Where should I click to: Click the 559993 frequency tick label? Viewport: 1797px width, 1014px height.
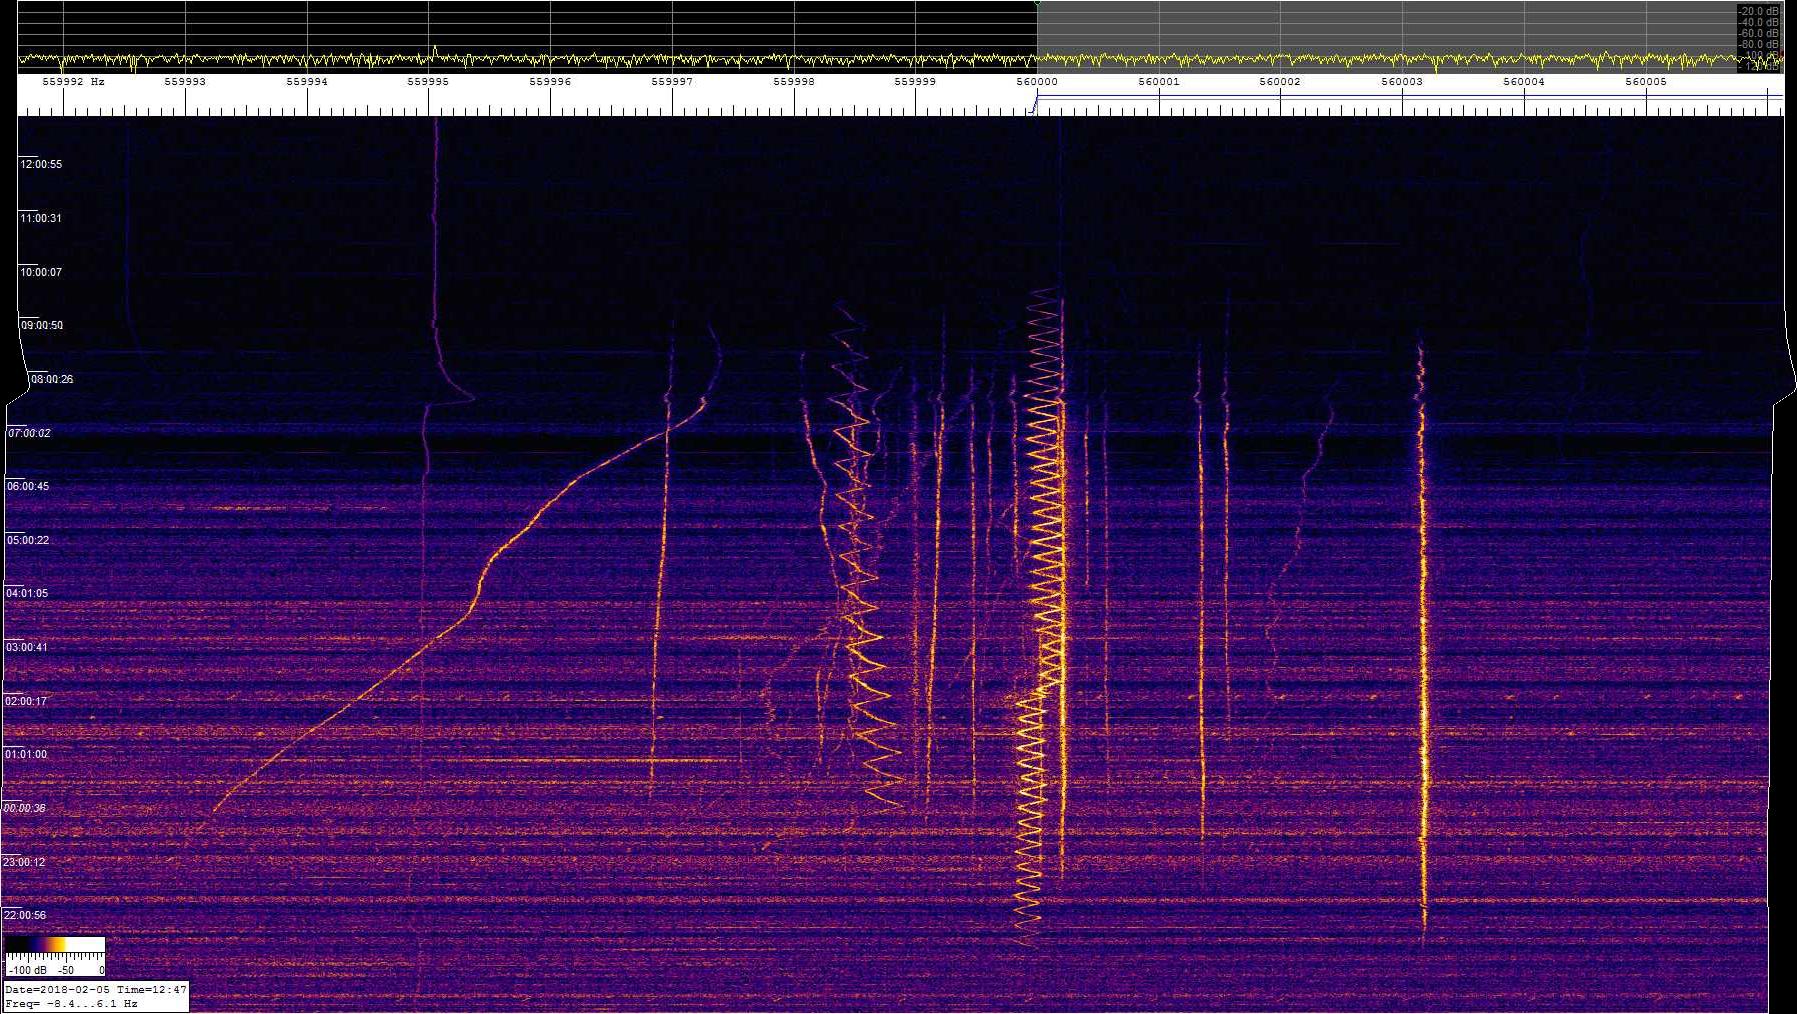186,82
